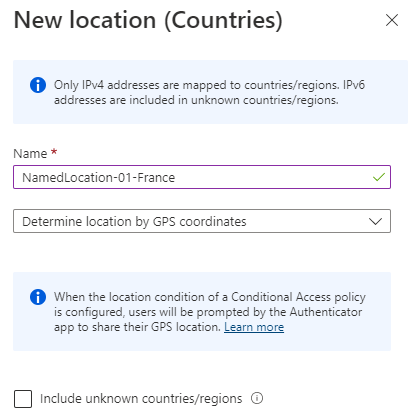Click the info icon beside Conditional Access notice

tap(38, 297)
